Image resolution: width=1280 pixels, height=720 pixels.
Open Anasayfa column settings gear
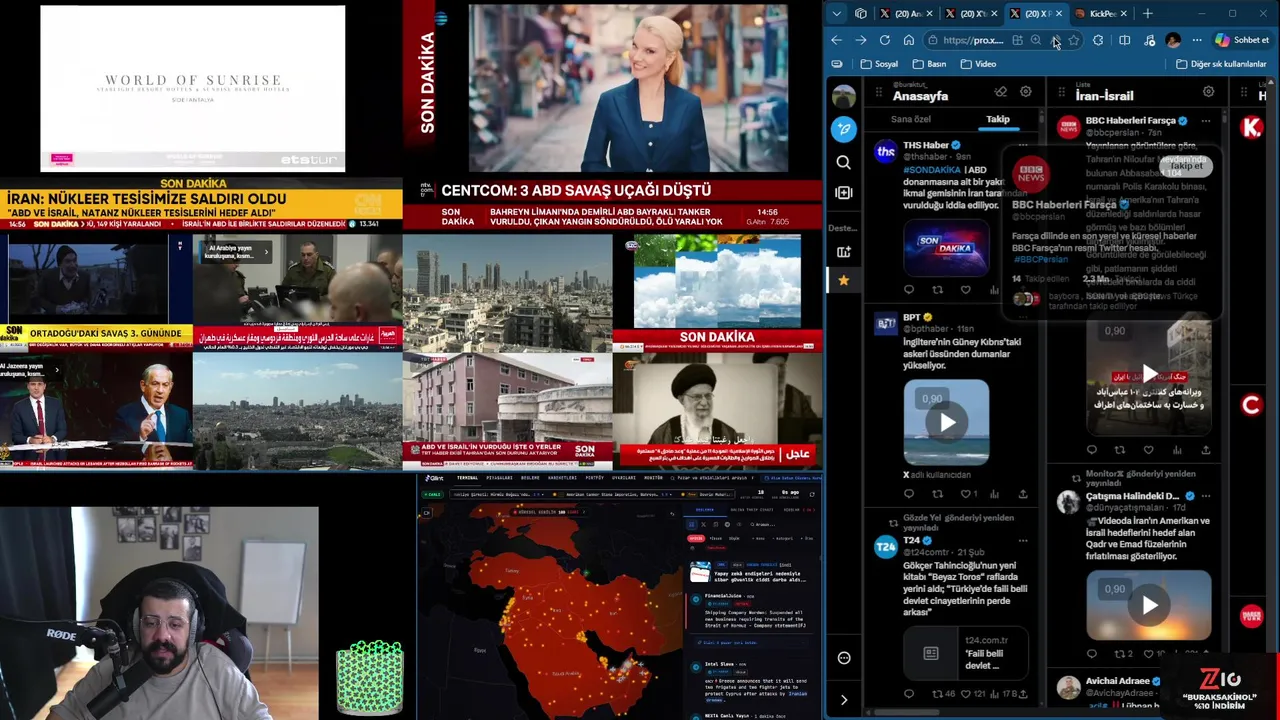(x=1025, y=92)
